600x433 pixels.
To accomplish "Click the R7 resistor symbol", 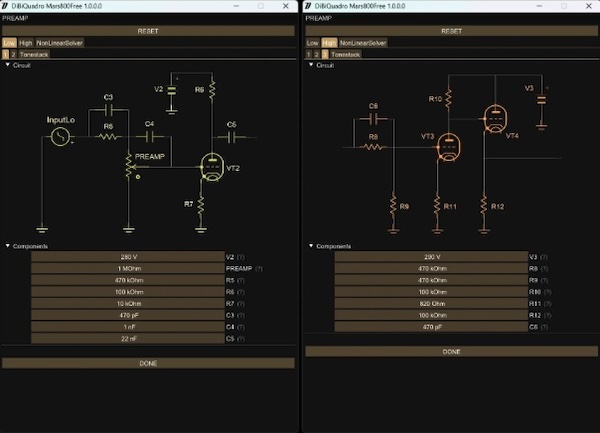I will point(201,207).
